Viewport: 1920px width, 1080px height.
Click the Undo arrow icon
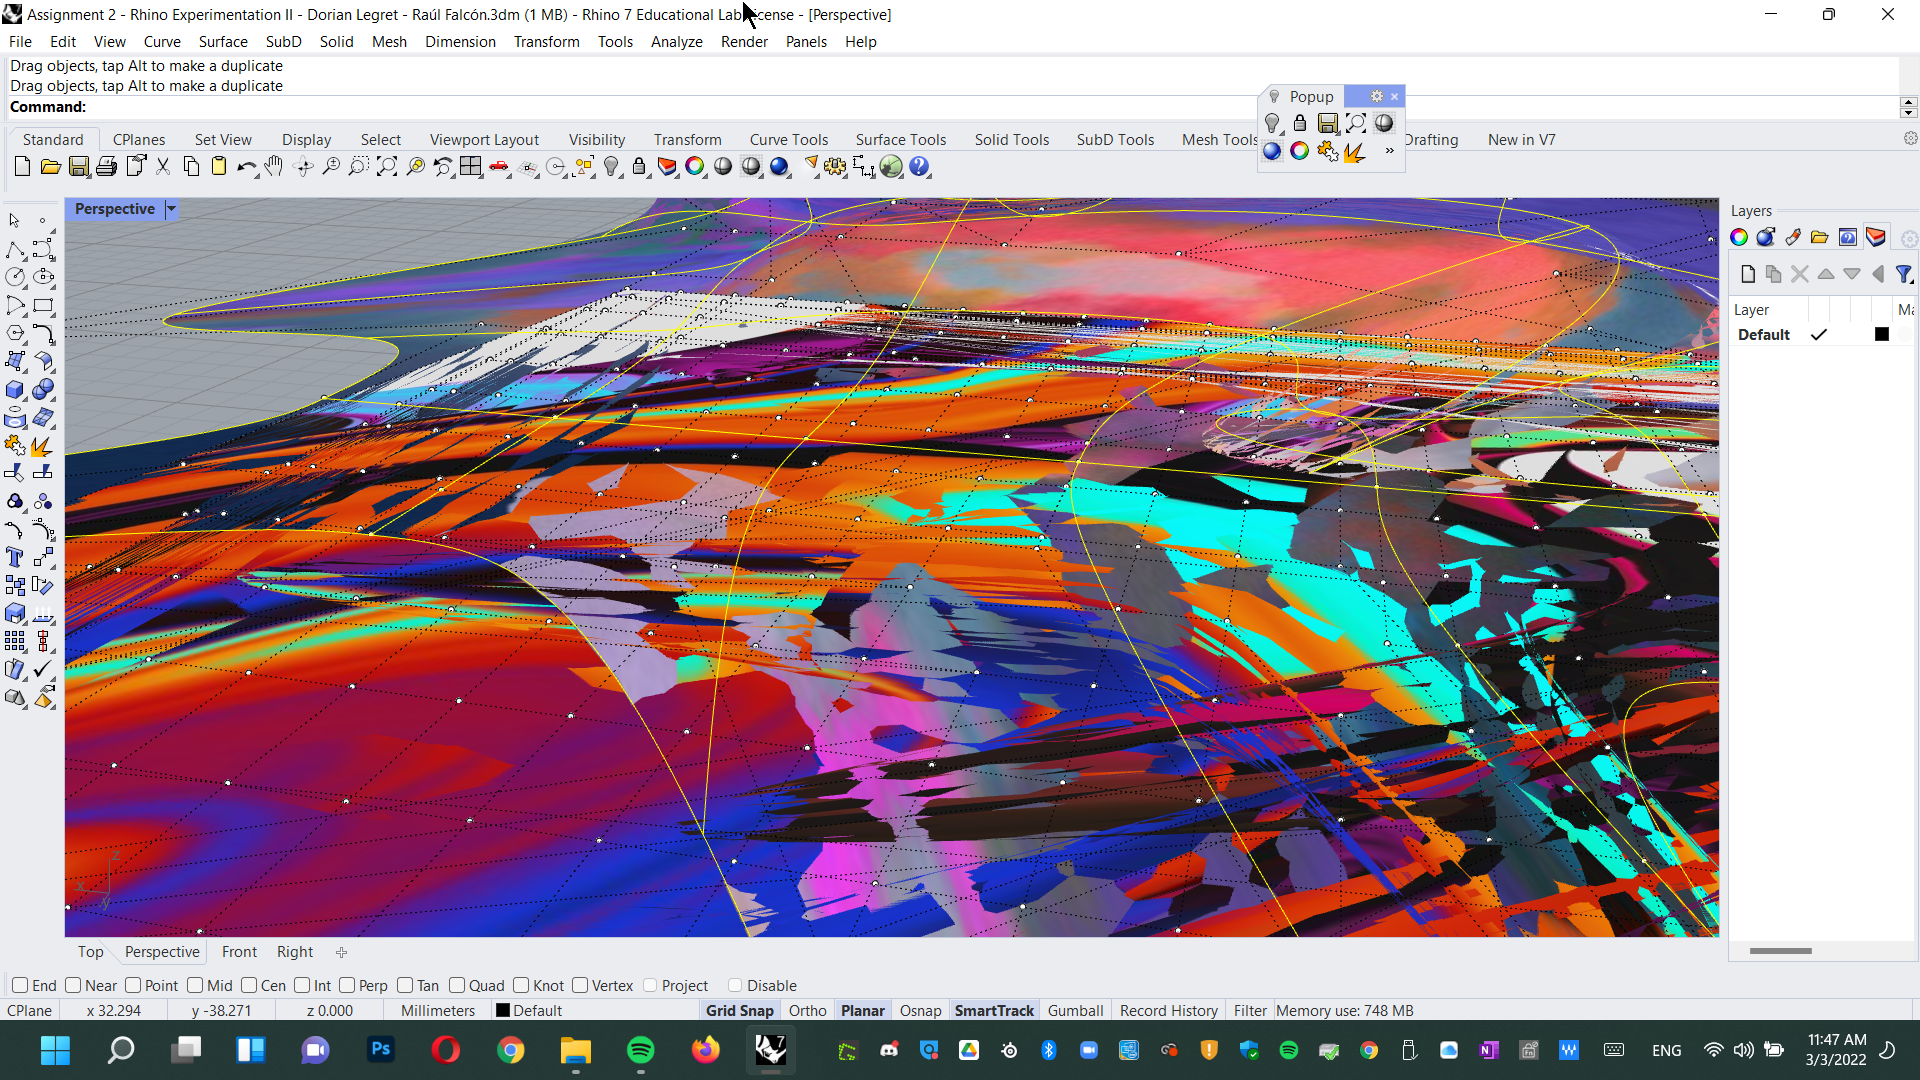[246, 167]
